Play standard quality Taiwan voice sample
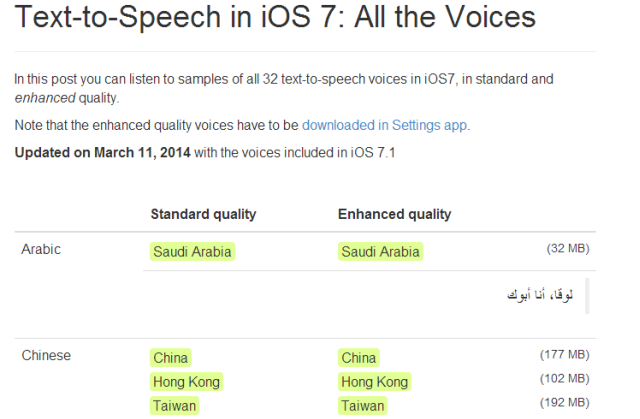Viewport: 640px width, 419px height. point(174,406)
